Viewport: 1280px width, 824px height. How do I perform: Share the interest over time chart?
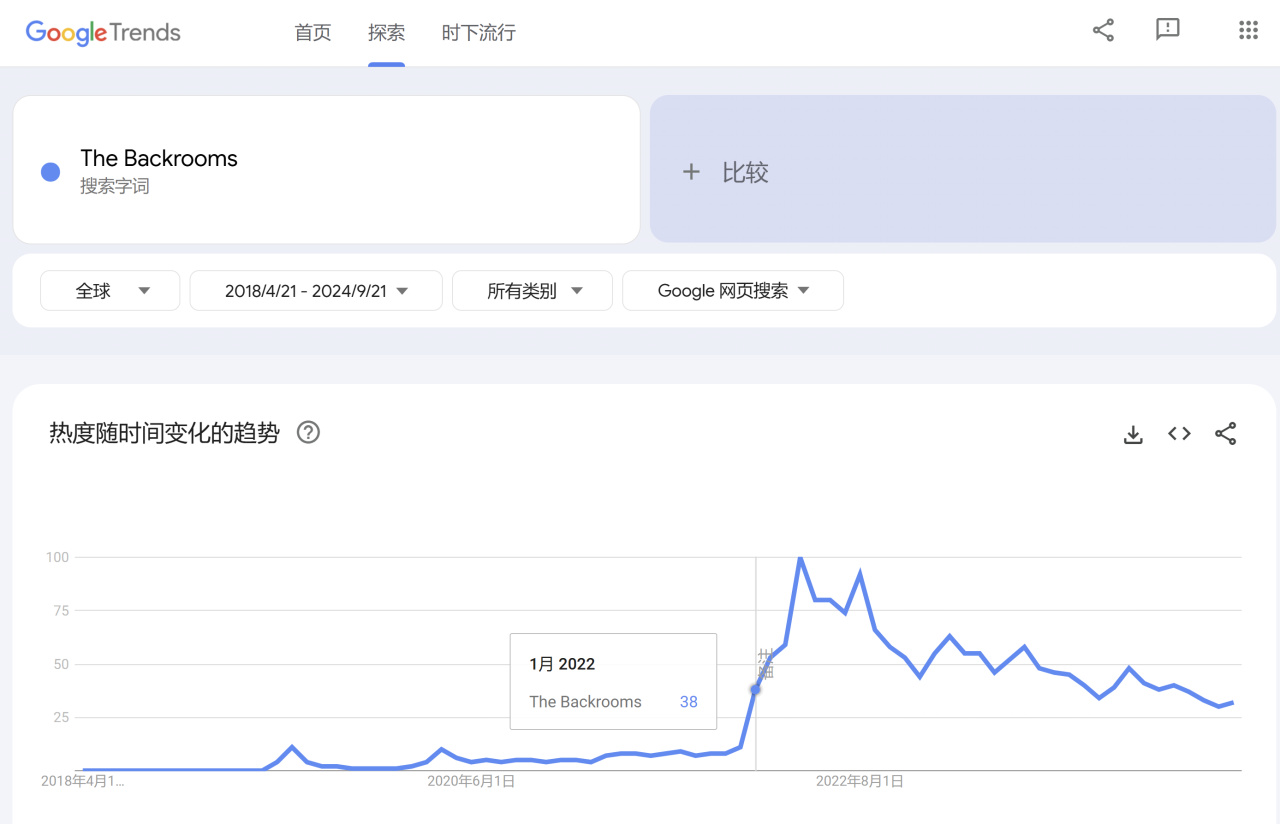click(x=1225, y=434)
